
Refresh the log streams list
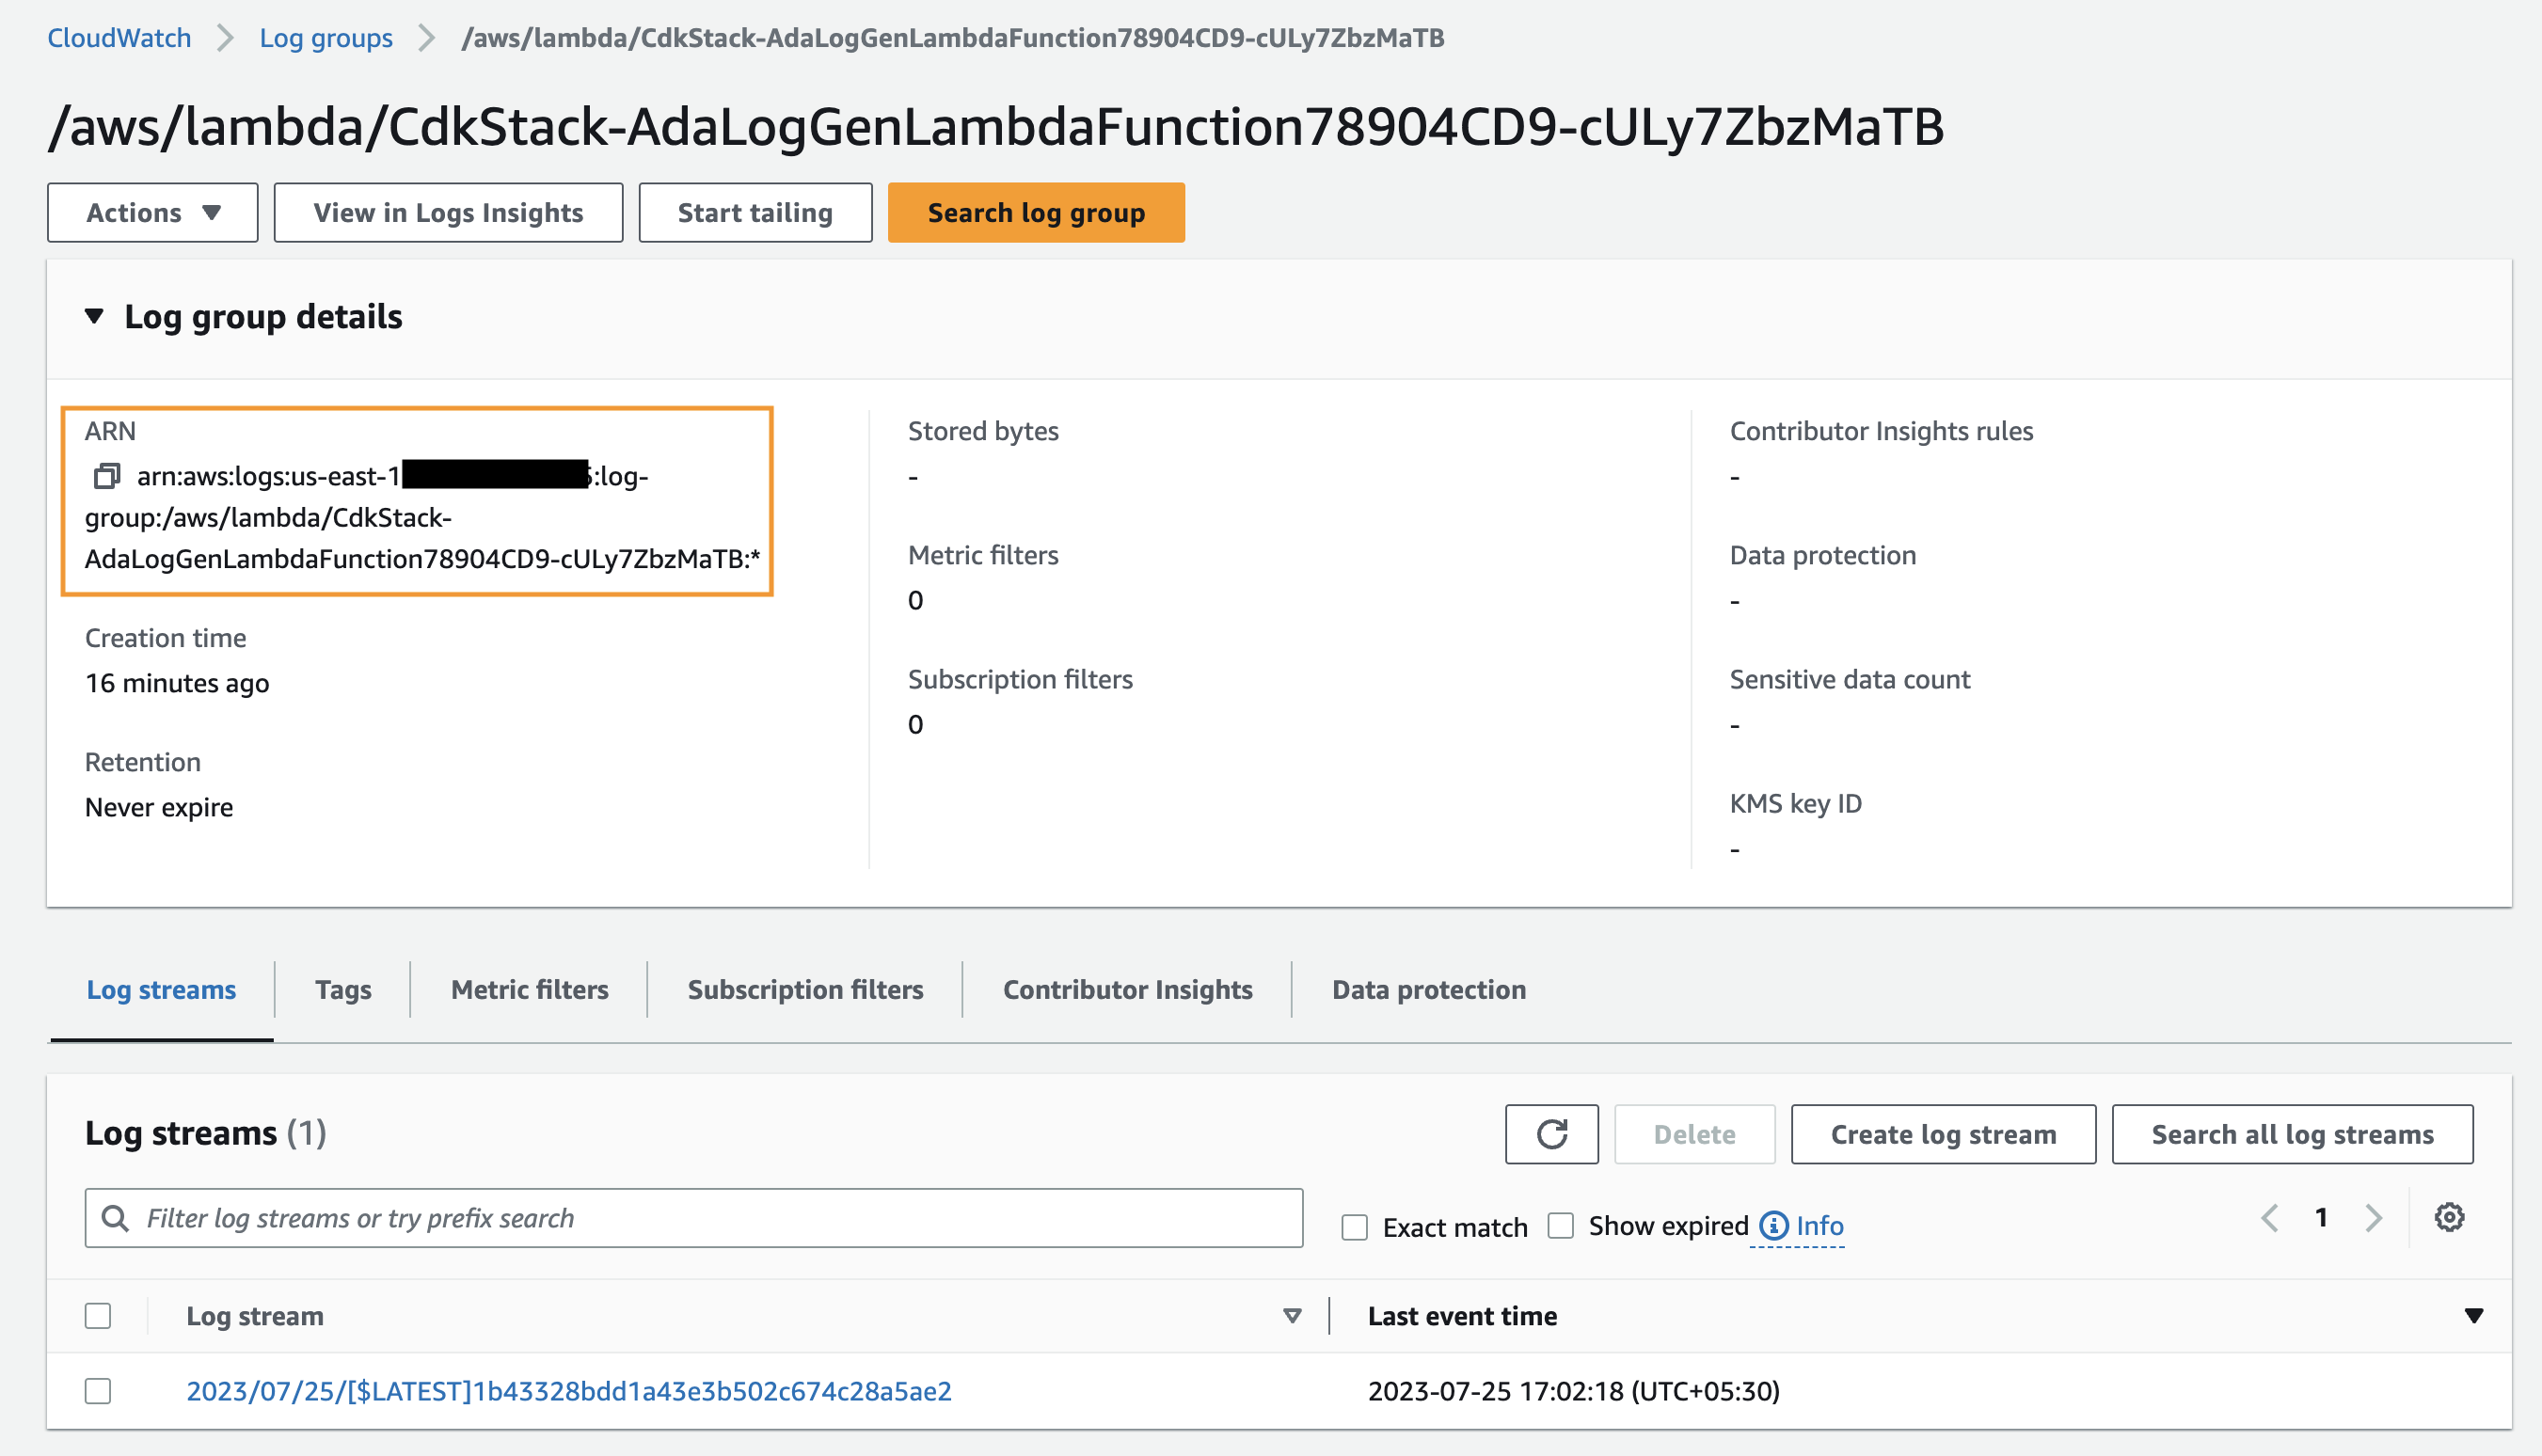pos(1551,1134)
